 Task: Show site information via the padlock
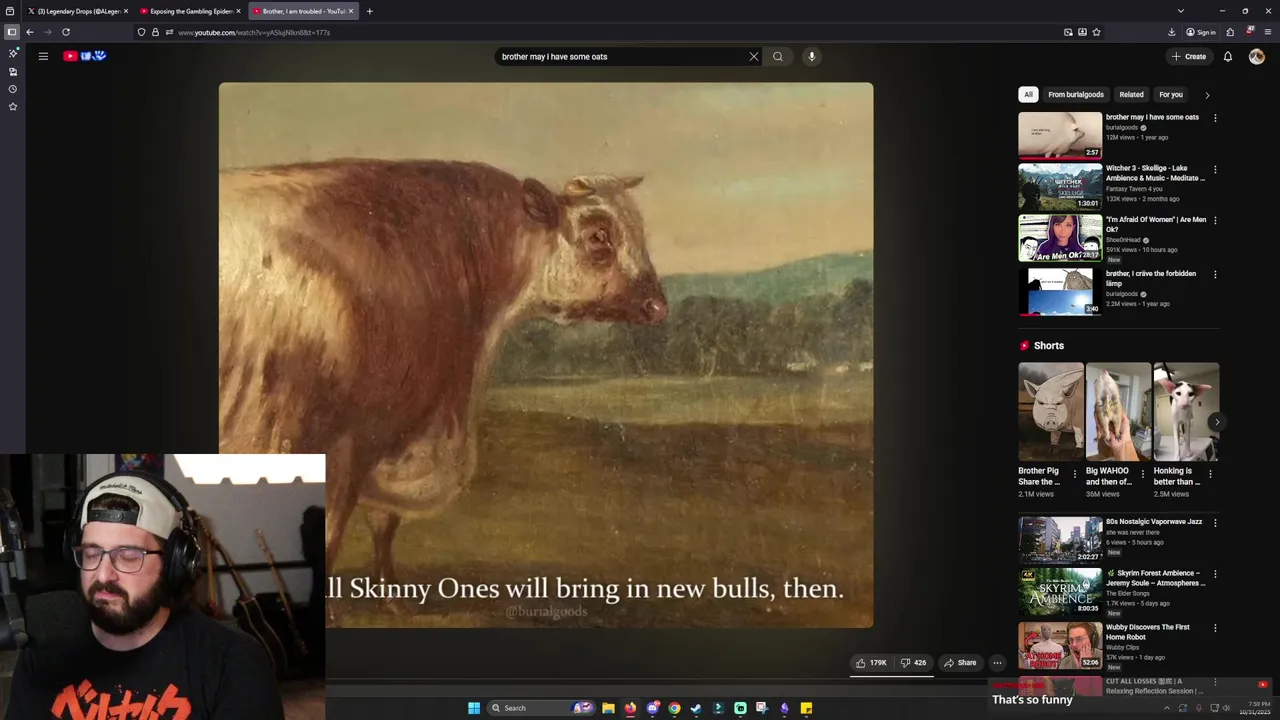pyautogui.click(x=155, y=32)
